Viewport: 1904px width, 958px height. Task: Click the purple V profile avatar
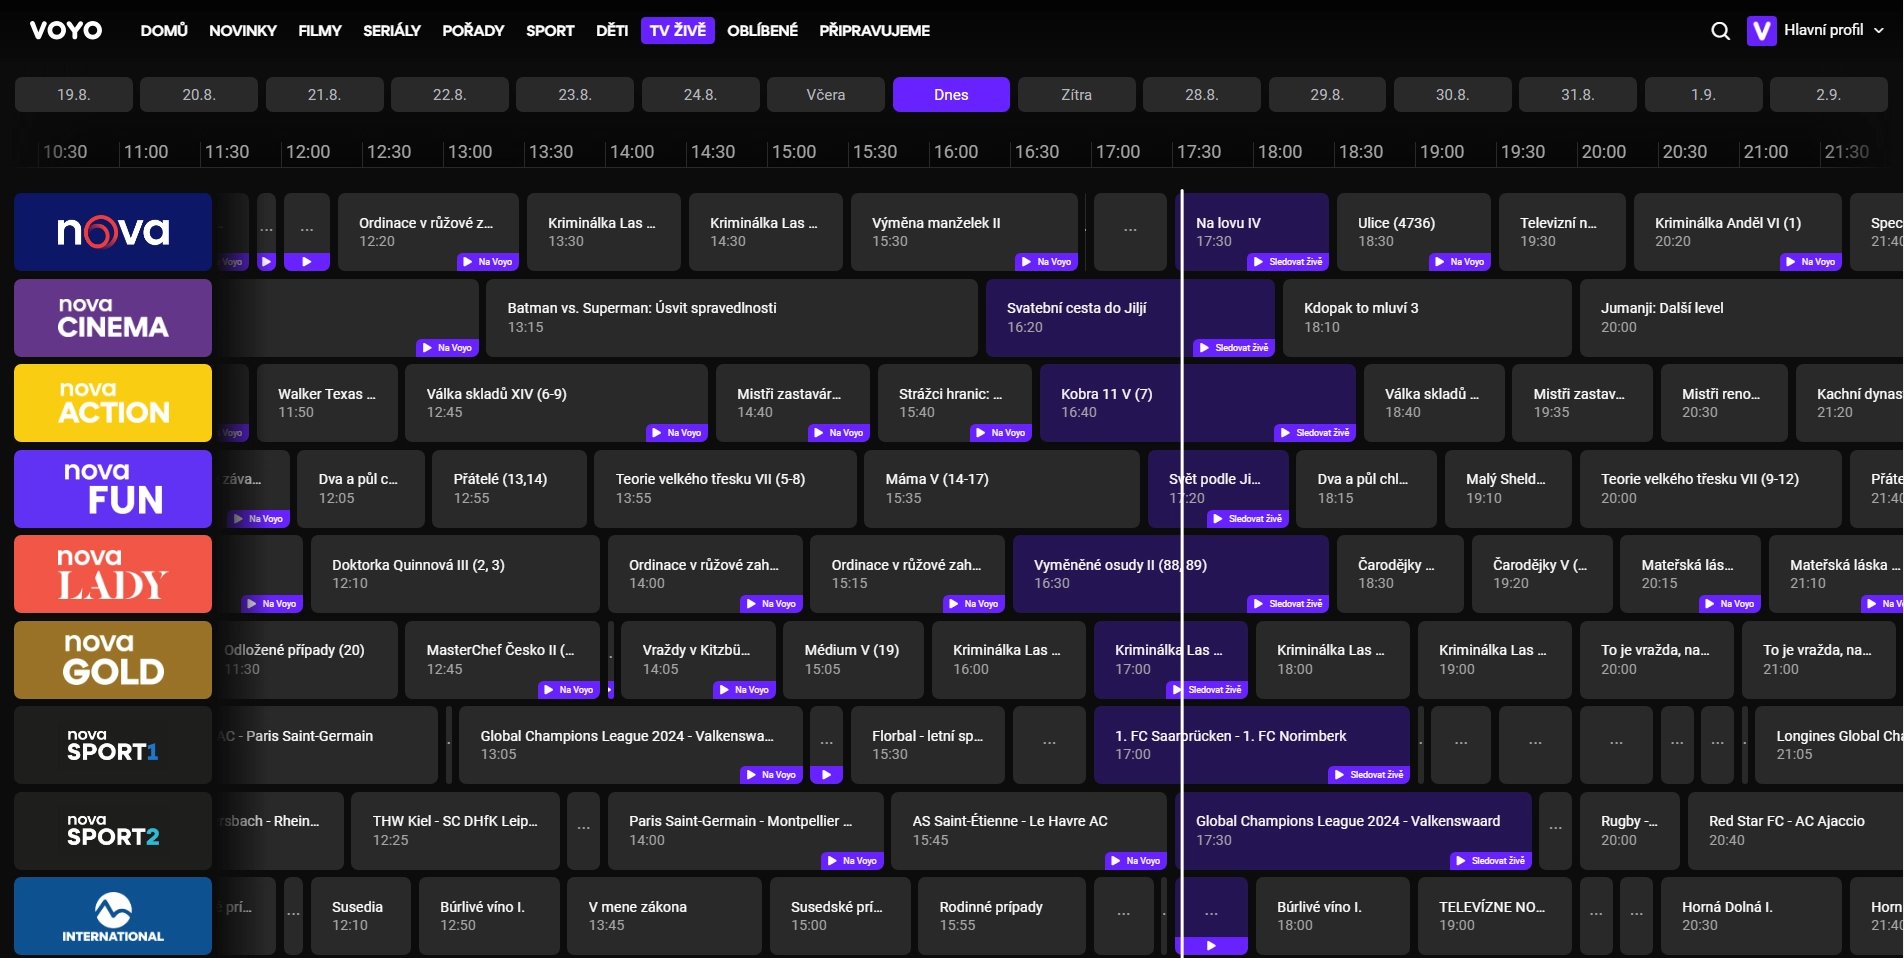[1761, 31]
